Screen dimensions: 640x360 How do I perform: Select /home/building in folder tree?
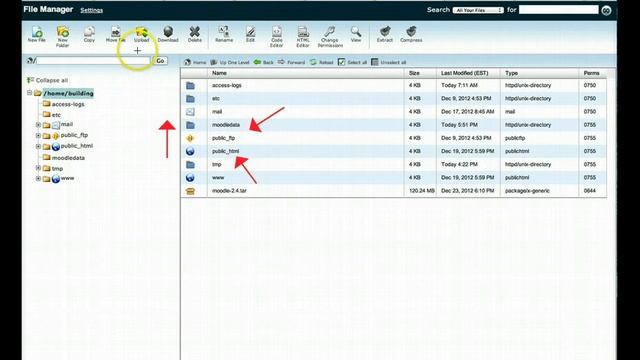coord(68,93)
